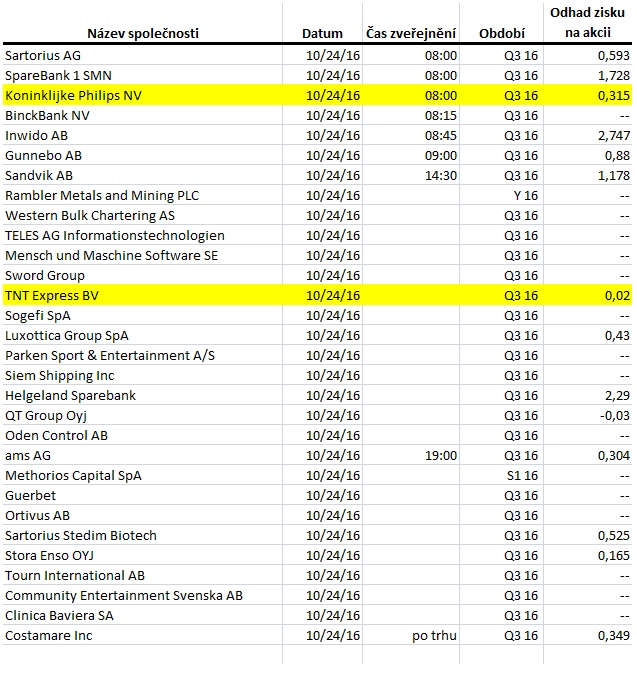Click the estimate value '0,525'

614,536
